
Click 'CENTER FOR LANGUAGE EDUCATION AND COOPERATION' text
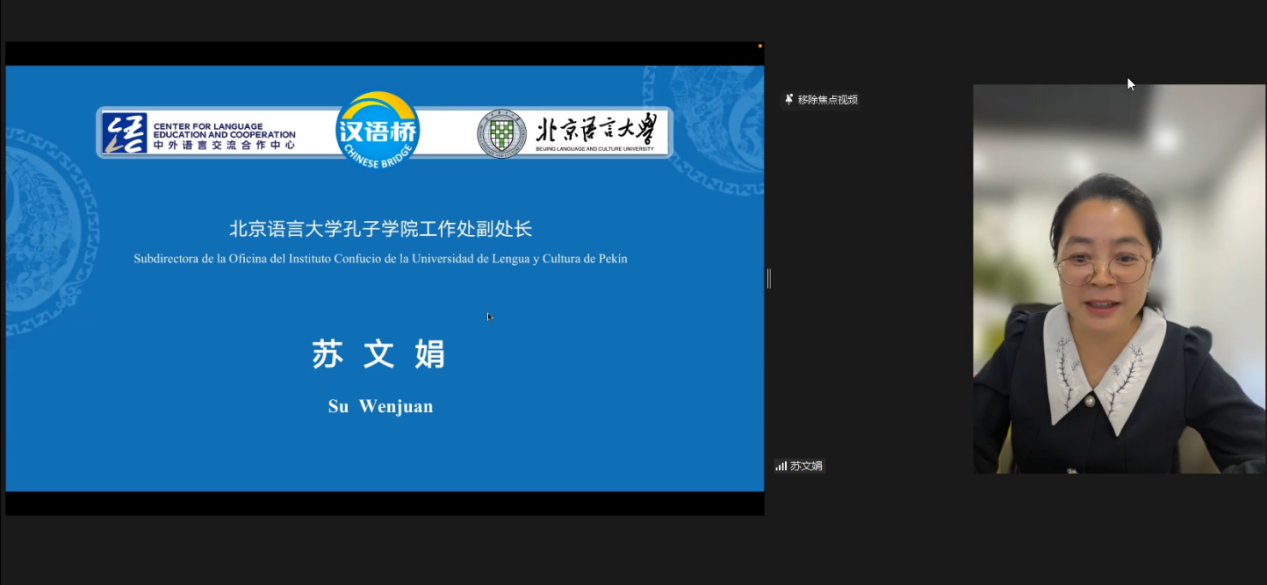point(224,129)
